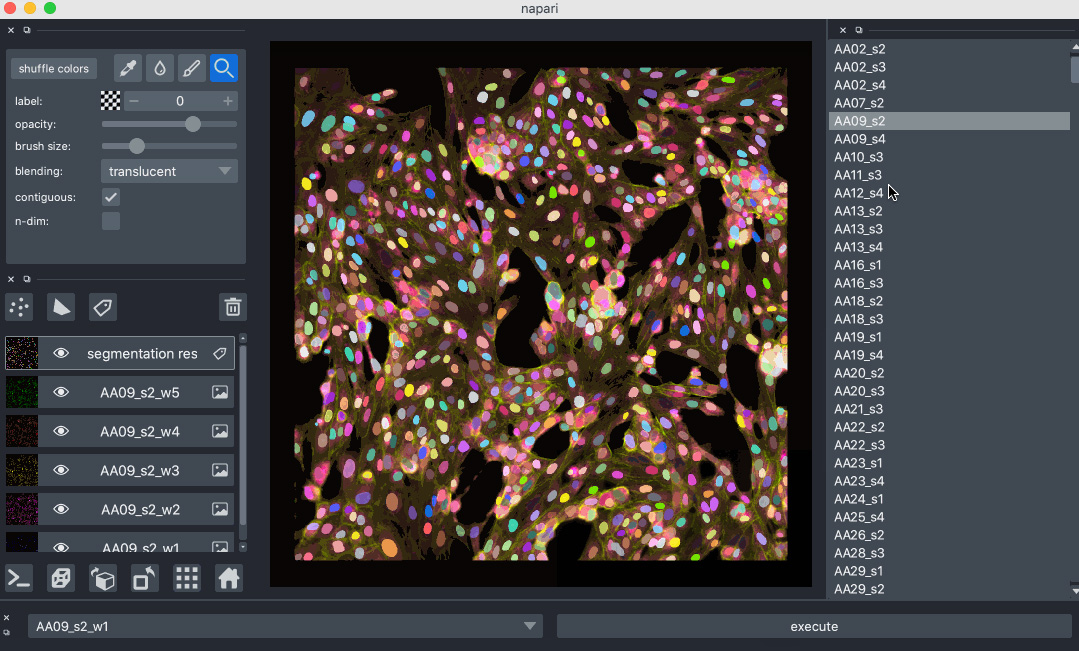Click shuffle colors button

coord(53,67)
